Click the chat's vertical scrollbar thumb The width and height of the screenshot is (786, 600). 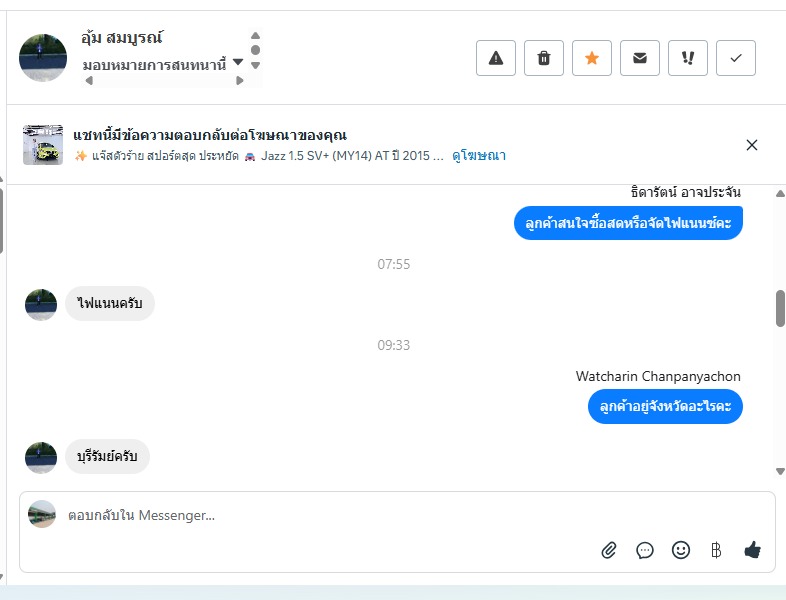(780, 308)
